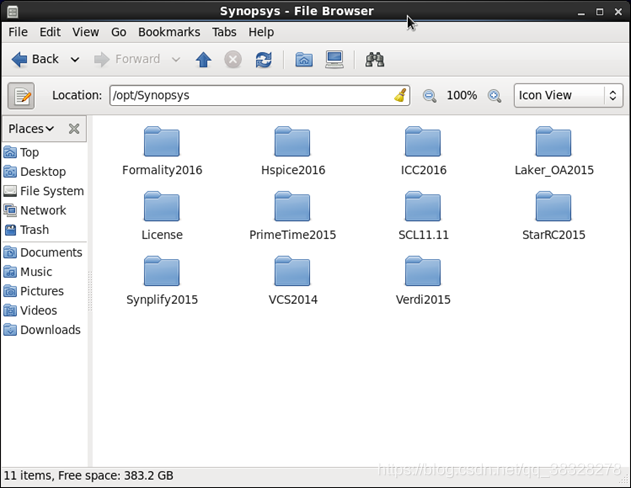Zoom out with magnifier minus icon
This screenshot has width=631, height=488.
pyautogui.click(x=429, y=96)
